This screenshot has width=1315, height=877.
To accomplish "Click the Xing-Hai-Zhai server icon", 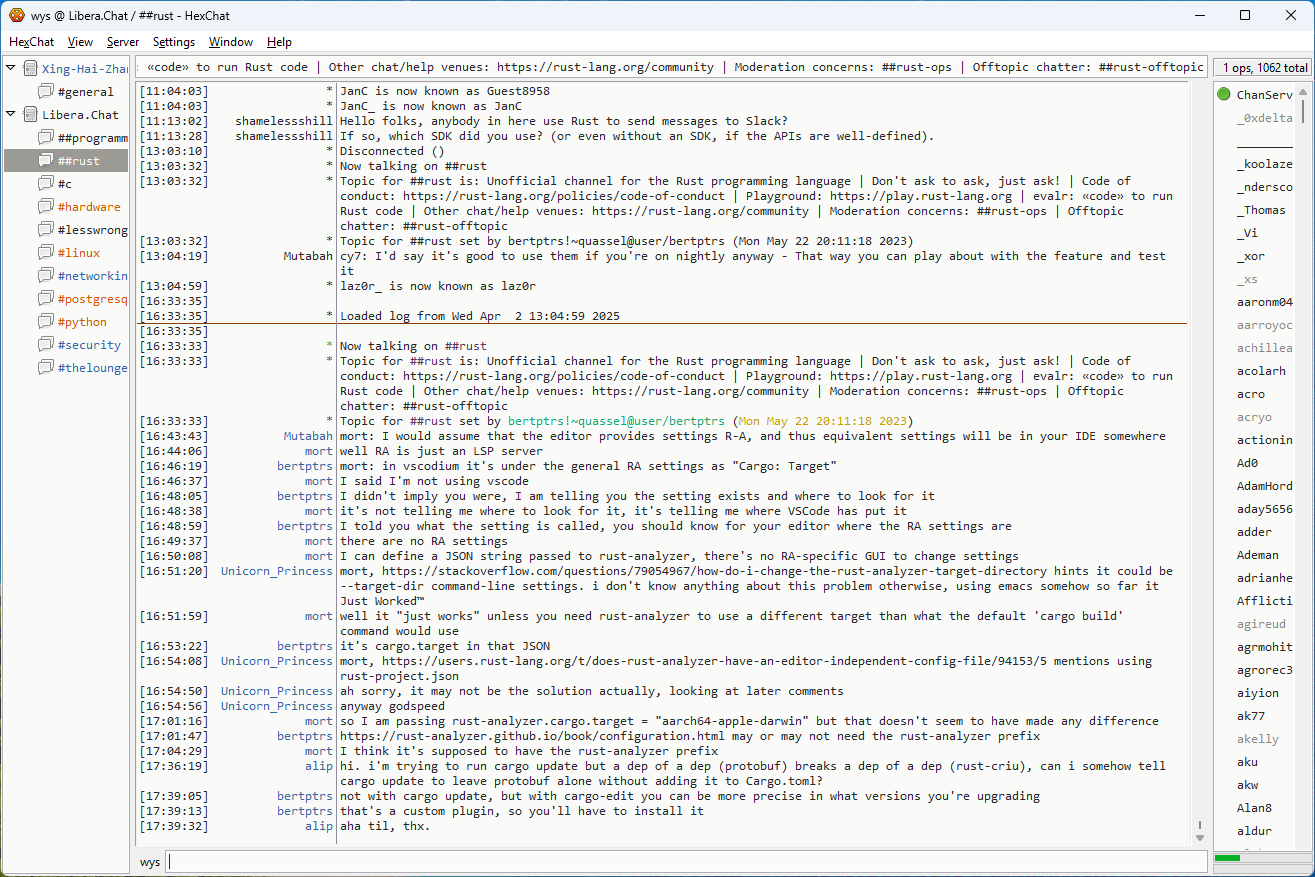I will pos(31,69).
